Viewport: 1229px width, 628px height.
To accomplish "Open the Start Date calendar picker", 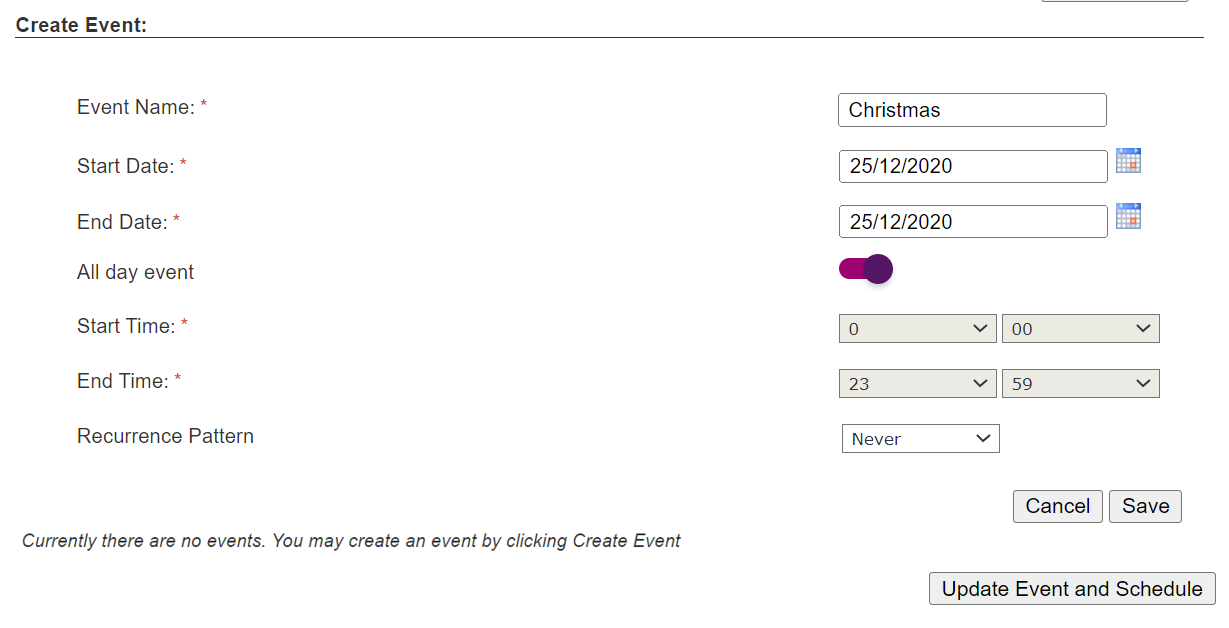I will 1128,161.
